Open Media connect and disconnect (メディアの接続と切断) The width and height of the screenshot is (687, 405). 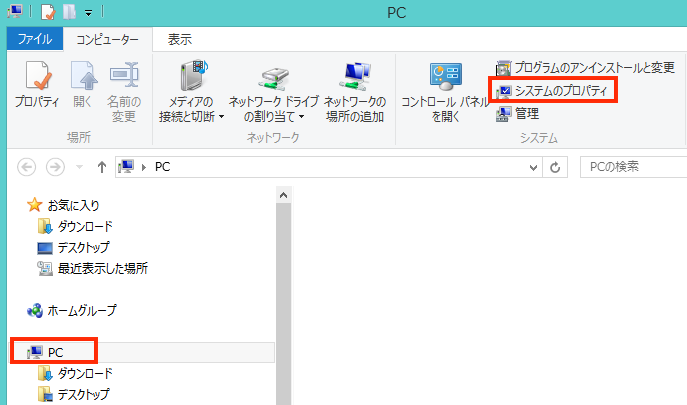coord(191,92)
